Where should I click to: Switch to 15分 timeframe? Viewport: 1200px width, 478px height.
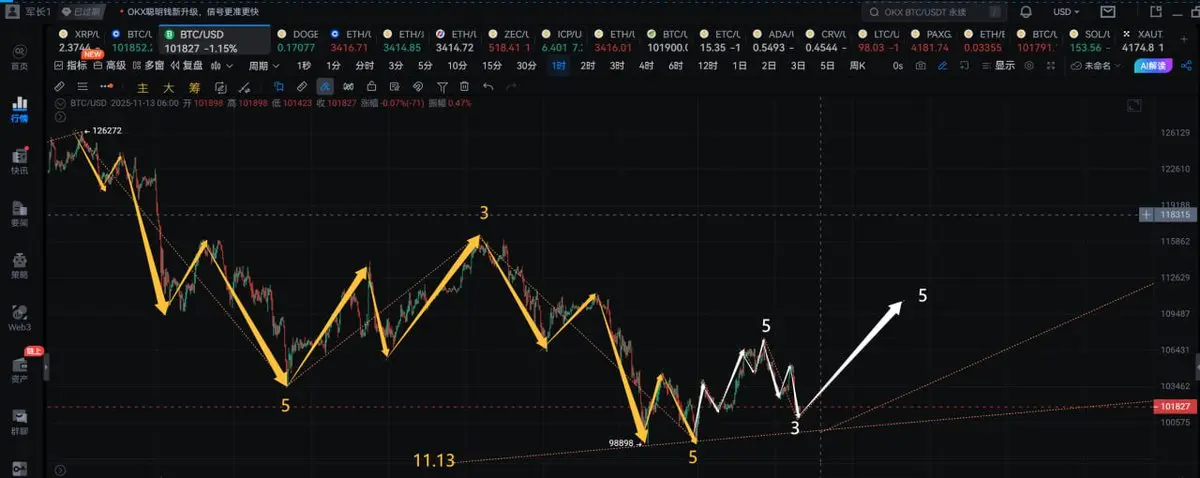491,65
